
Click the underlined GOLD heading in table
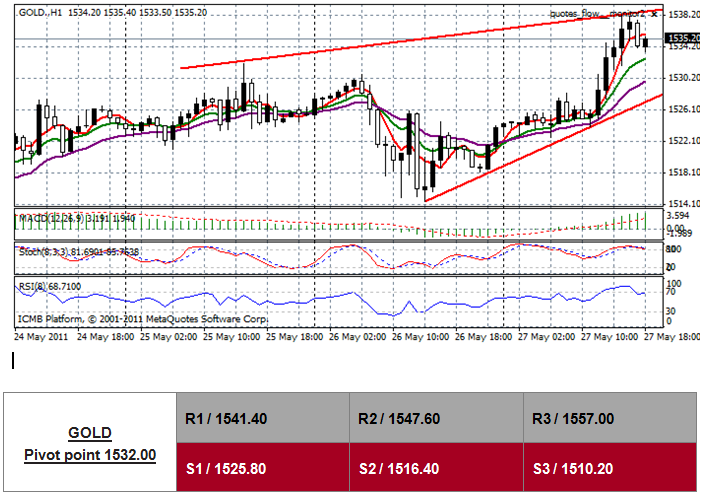(90, 433)
